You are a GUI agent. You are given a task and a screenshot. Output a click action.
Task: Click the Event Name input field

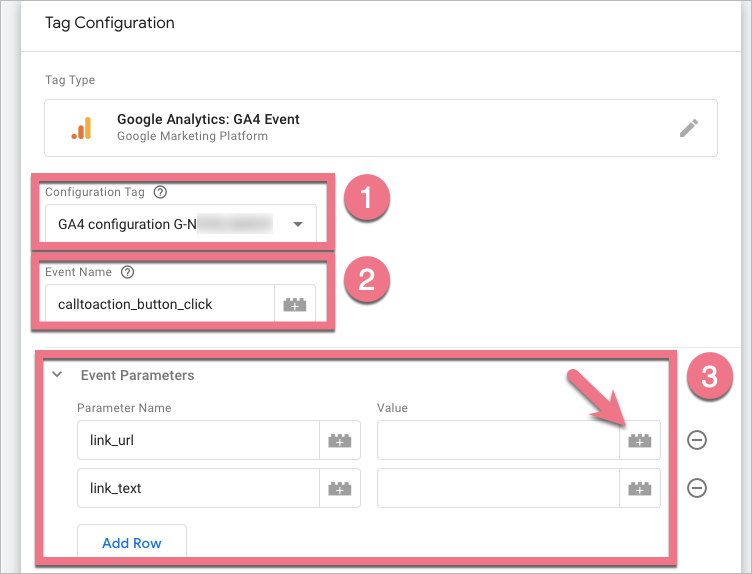tap(160, 304)
